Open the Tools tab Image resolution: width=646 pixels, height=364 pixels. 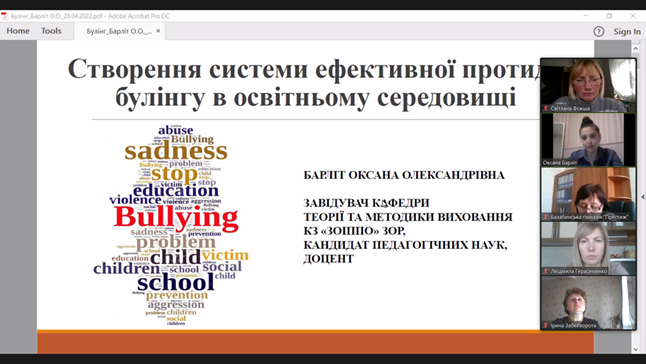51,31
